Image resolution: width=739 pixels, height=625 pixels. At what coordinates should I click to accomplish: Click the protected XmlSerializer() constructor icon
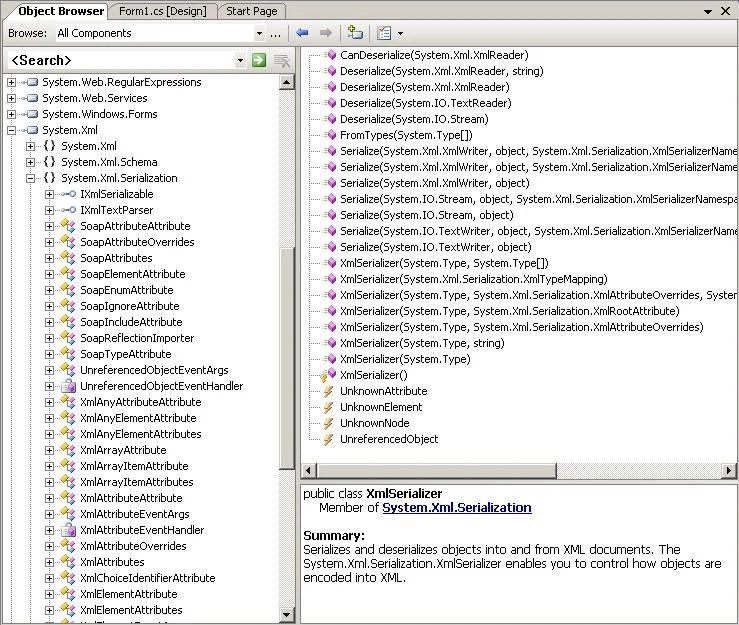(x=329, y=375)
